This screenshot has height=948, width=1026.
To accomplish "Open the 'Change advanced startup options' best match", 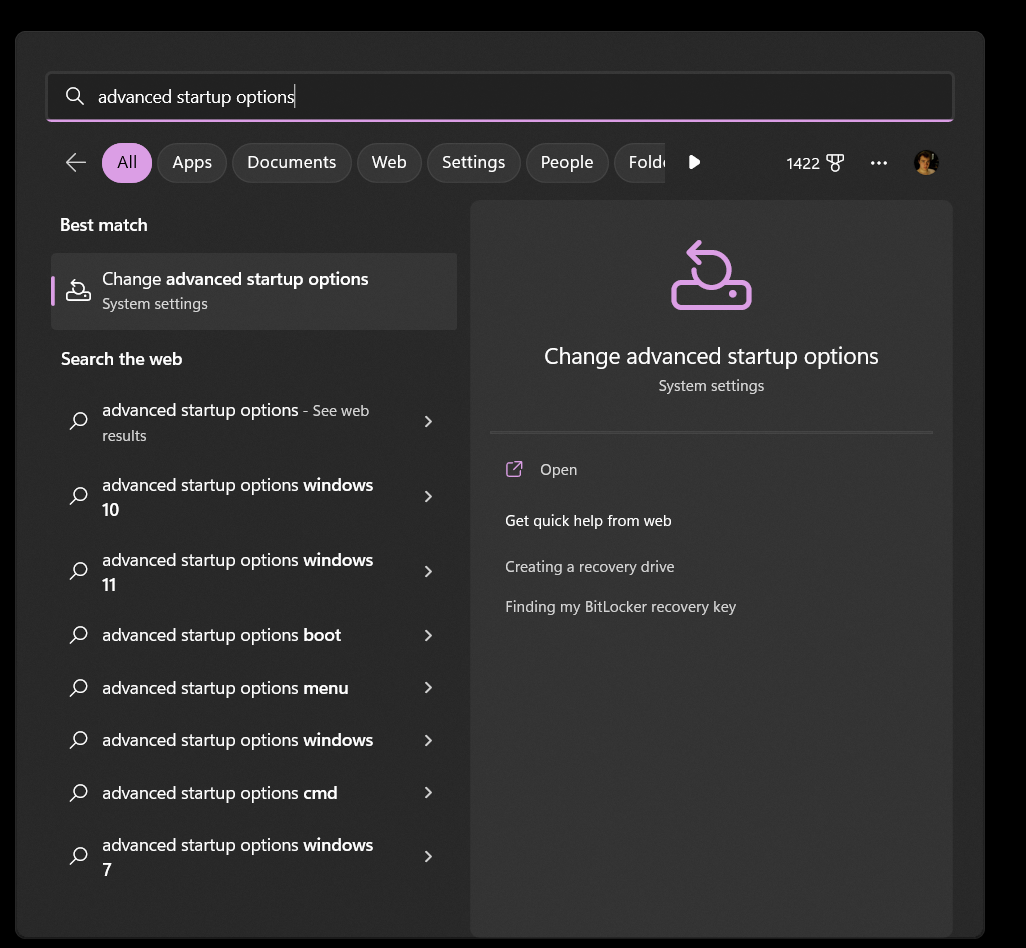I will 254,291.
